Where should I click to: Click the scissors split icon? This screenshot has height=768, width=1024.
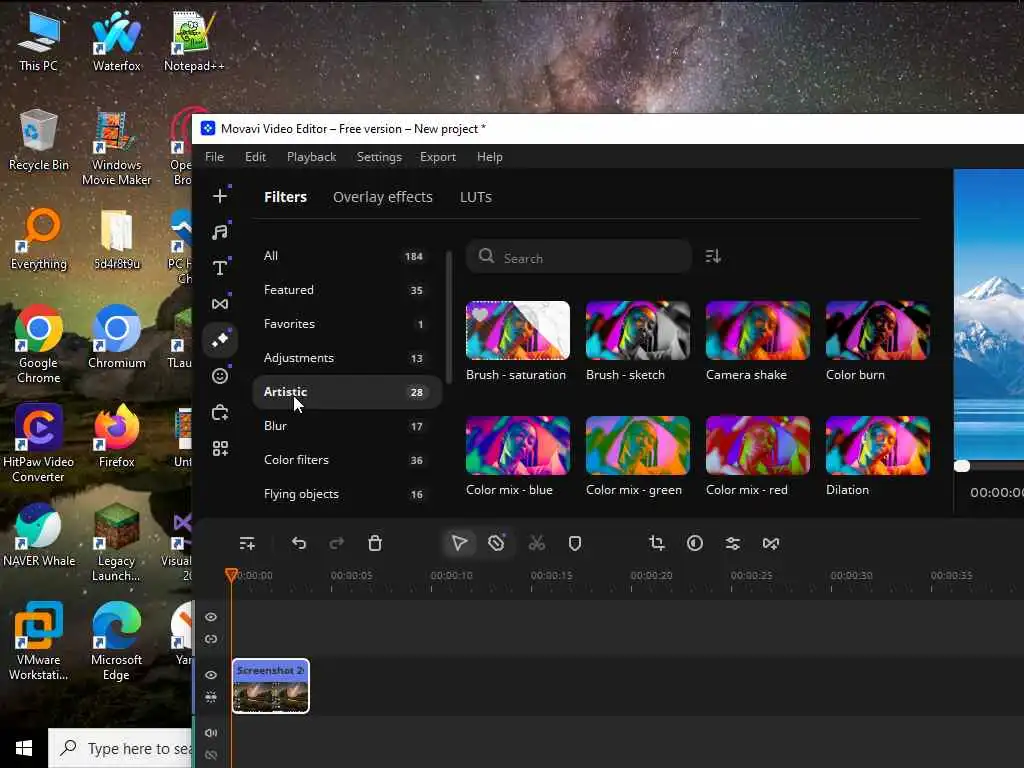click(x=537, y=543)
